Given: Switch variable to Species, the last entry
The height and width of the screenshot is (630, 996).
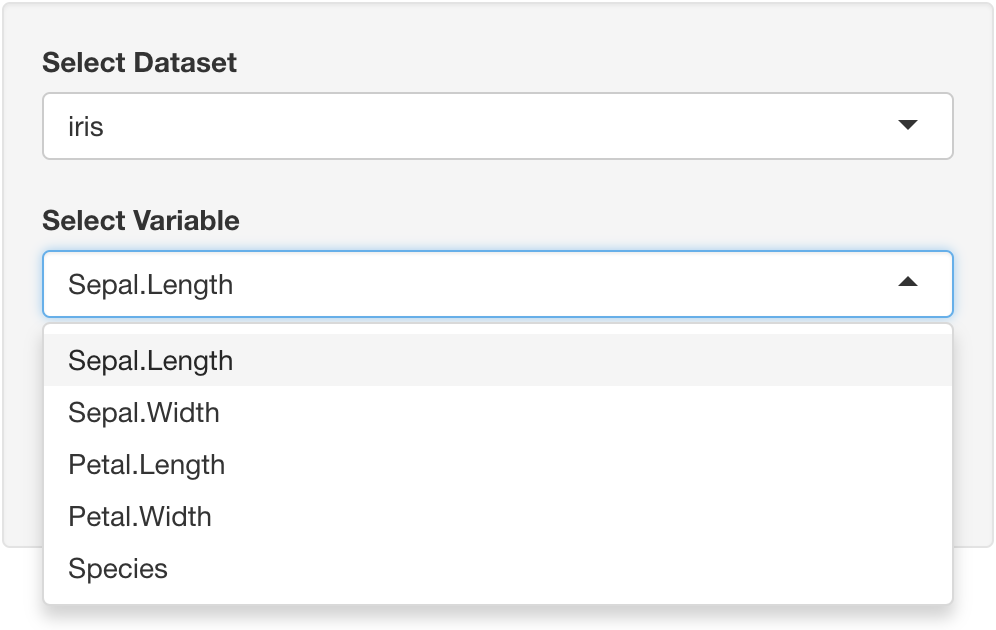Looking at the screenshot, I should (x=117, y=568).
